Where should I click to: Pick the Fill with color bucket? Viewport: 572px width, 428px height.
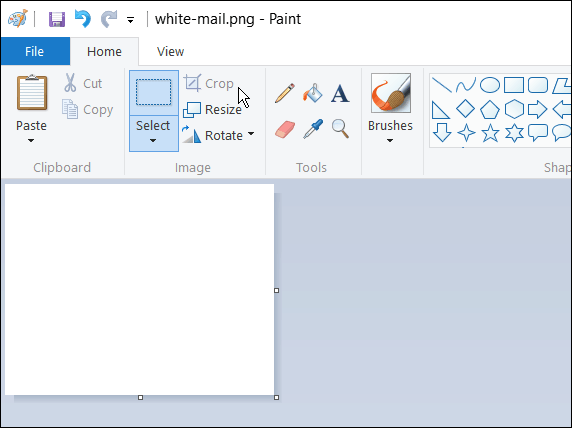(x=313, y=93)
